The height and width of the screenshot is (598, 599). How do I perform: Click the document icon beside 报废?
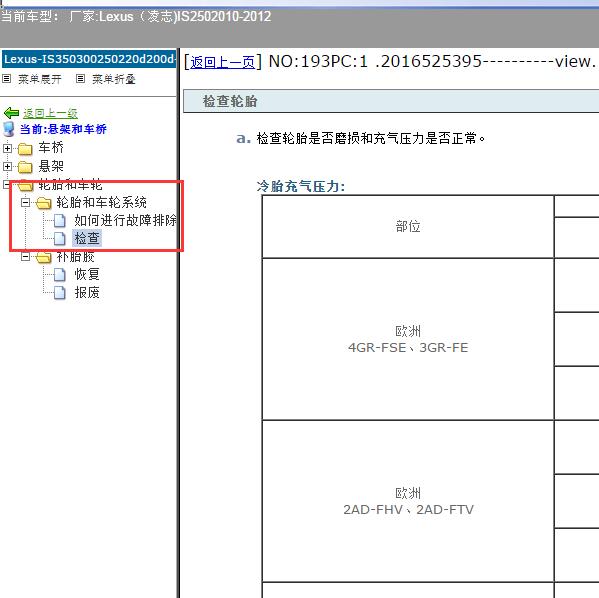[59, 293]
